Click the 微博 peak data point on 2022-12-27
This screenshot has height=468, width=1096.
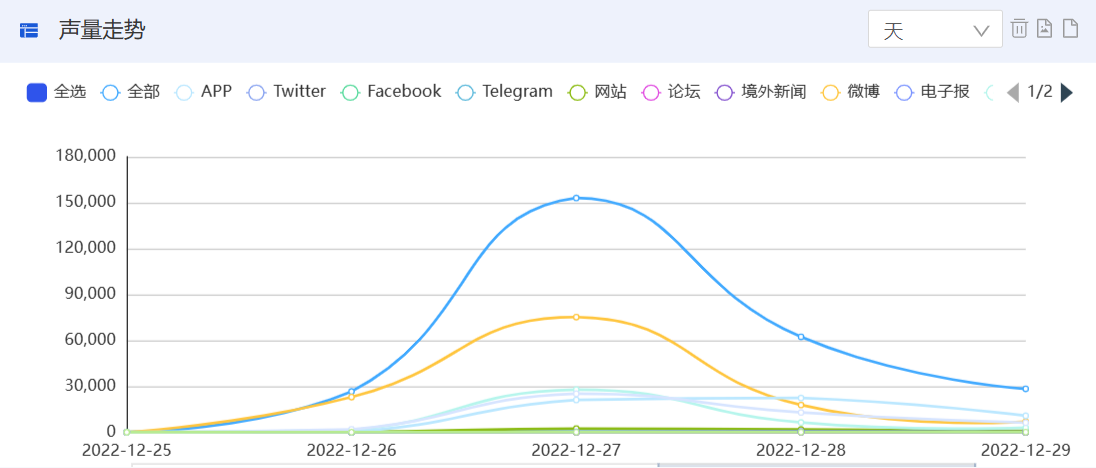point(576,317)
